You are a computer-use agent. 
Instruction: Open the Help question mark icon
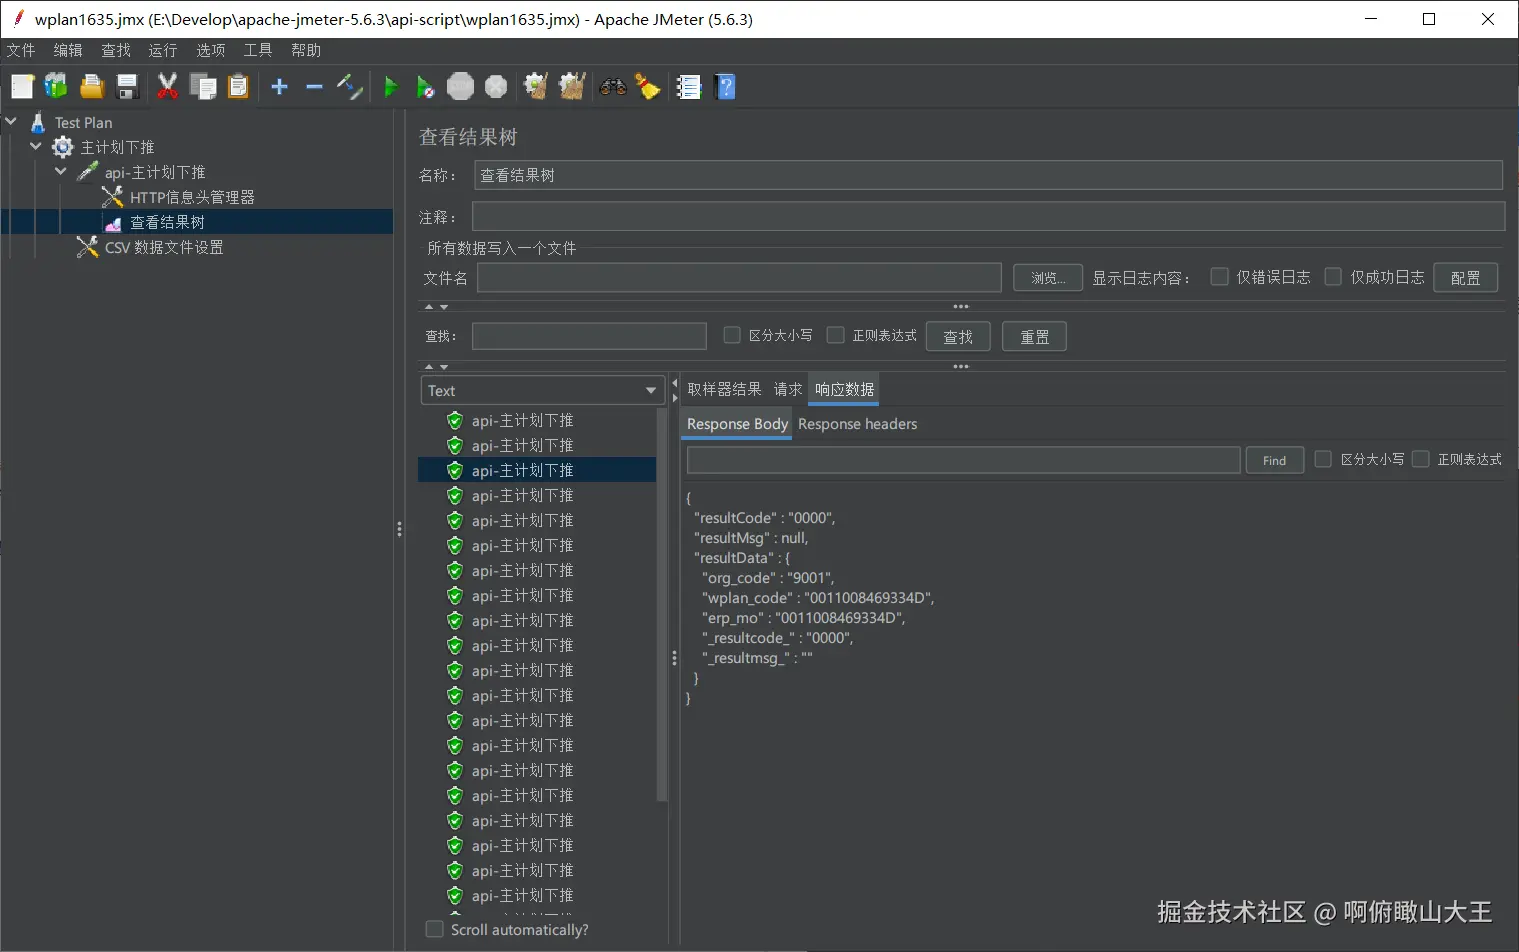726,88
